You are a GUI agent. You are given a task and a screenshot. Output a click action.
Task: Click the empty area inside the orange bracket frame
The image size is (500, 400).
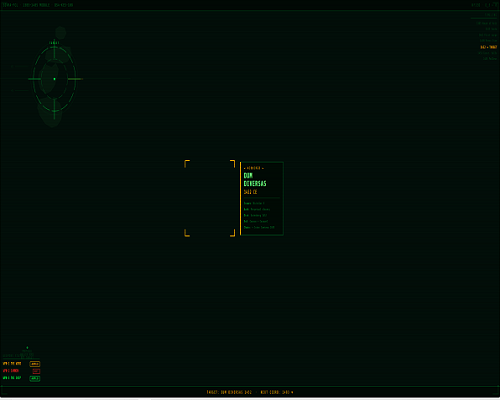point(210,198)
